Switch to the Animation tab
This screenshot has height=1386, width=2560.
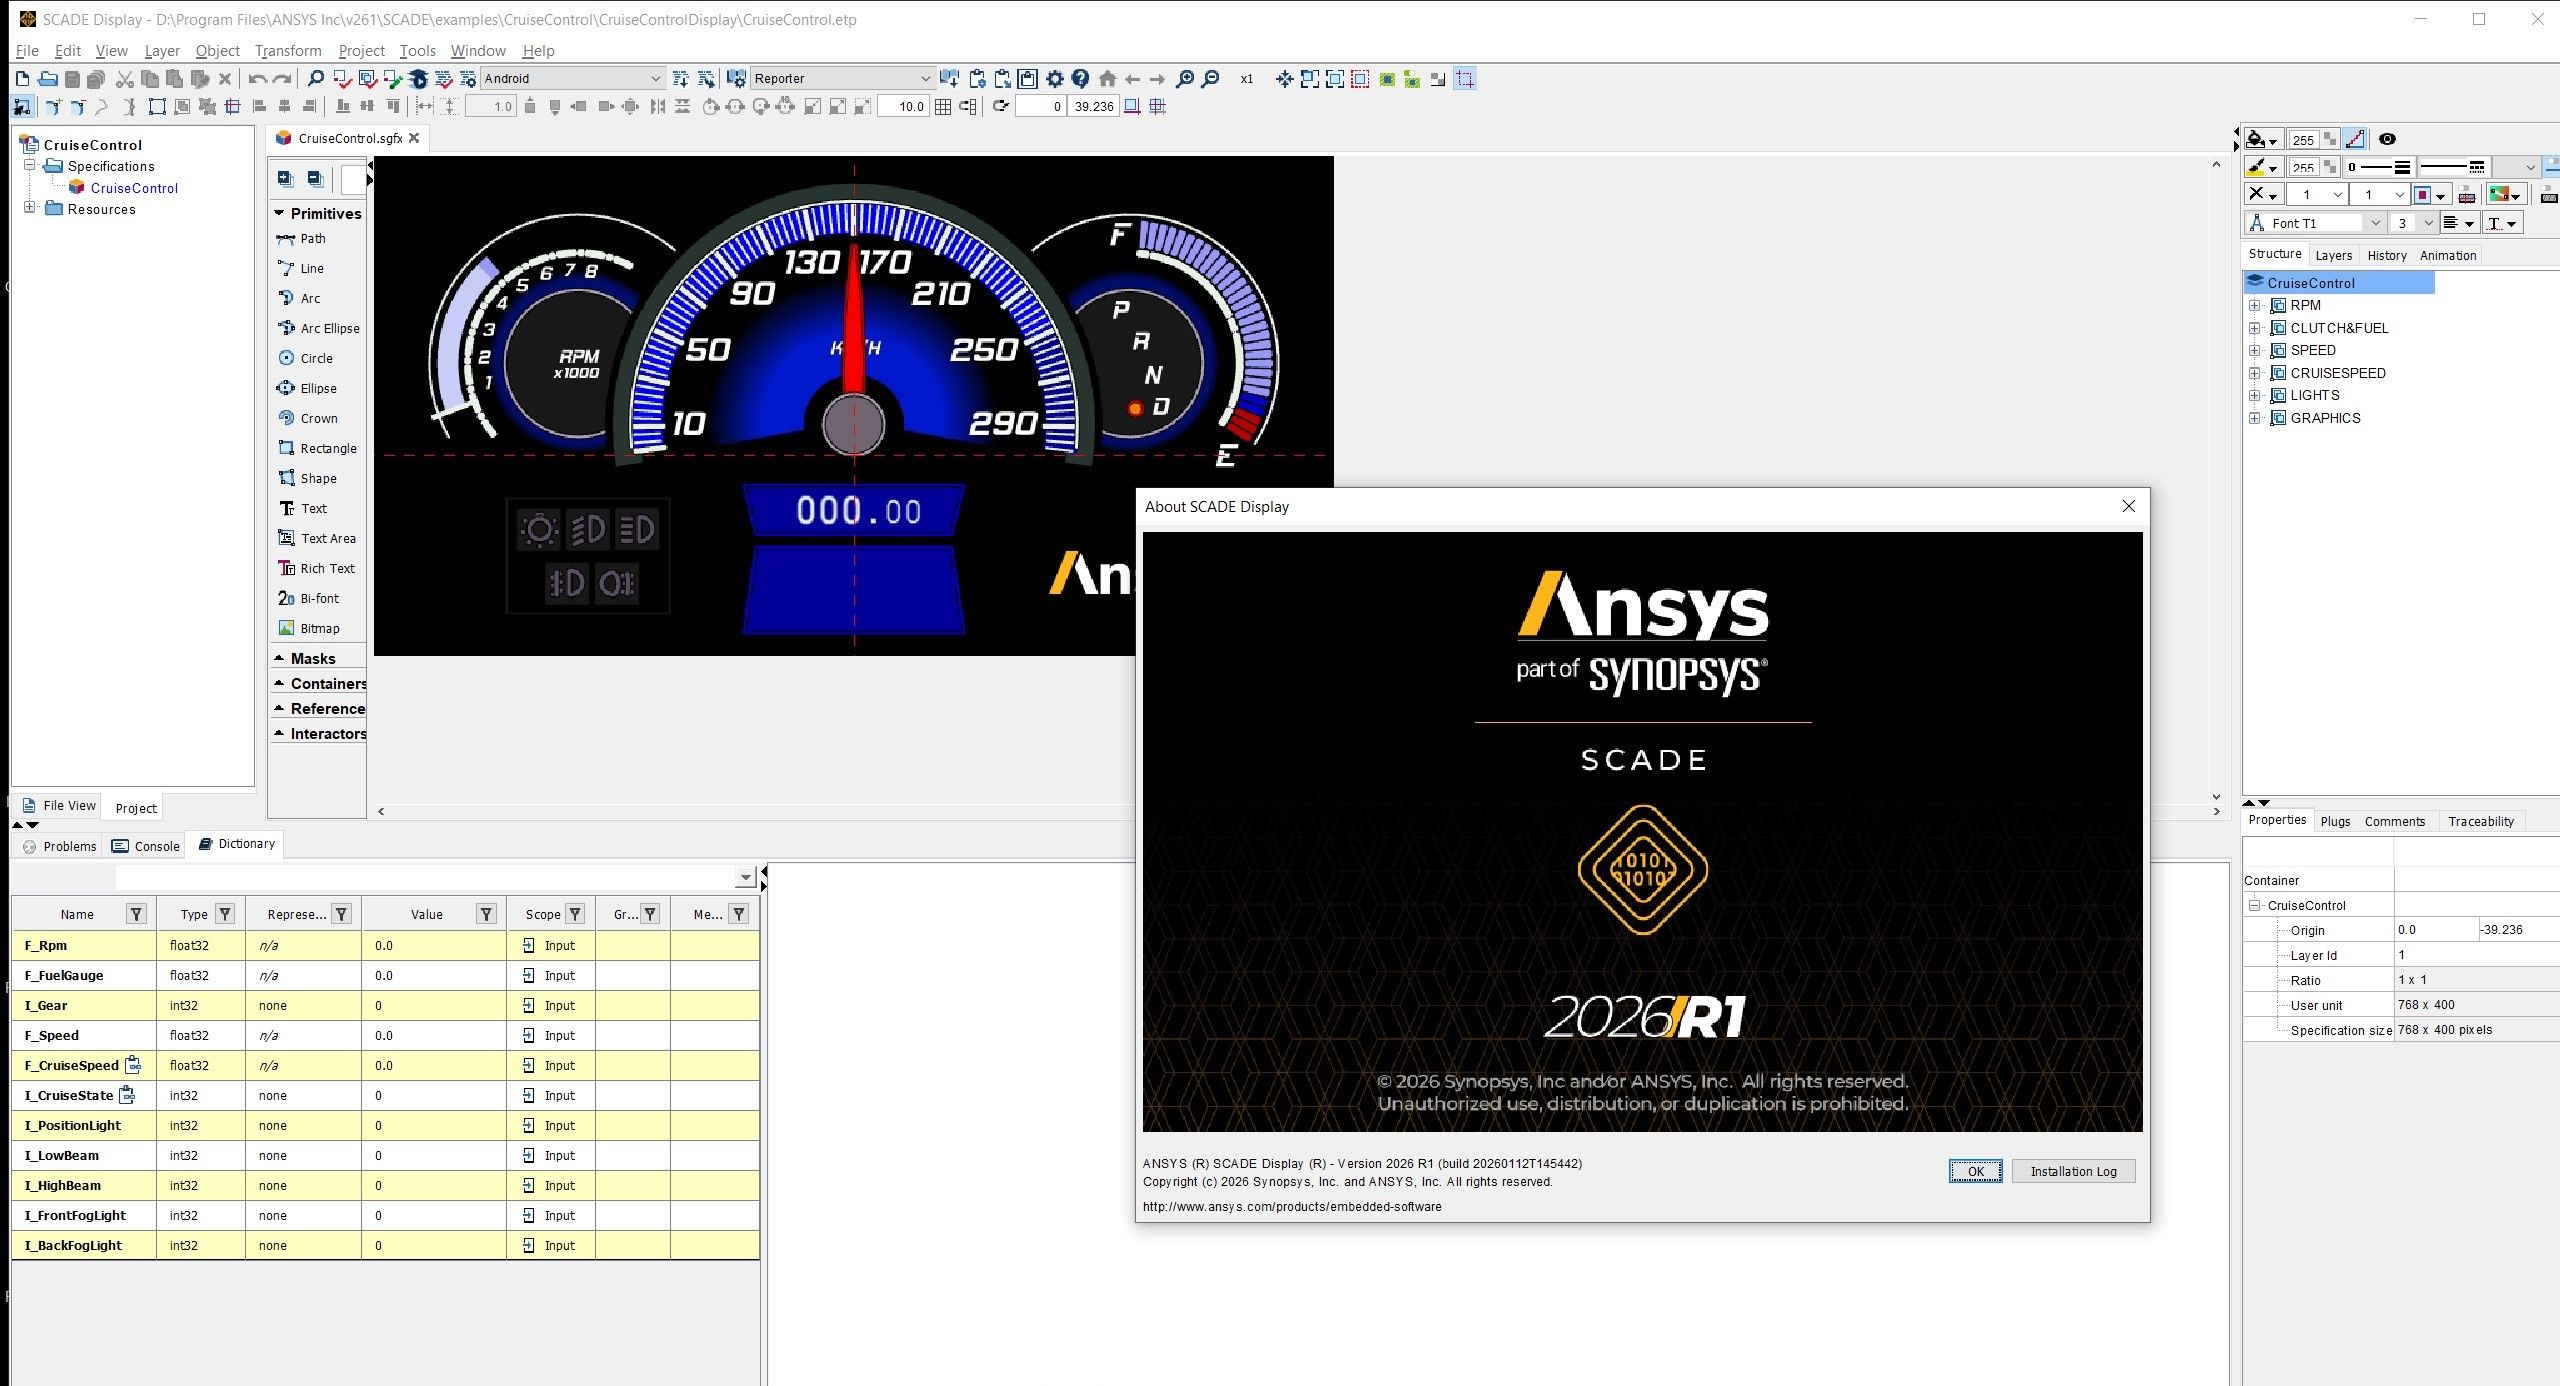click(x=2447, y=255)
